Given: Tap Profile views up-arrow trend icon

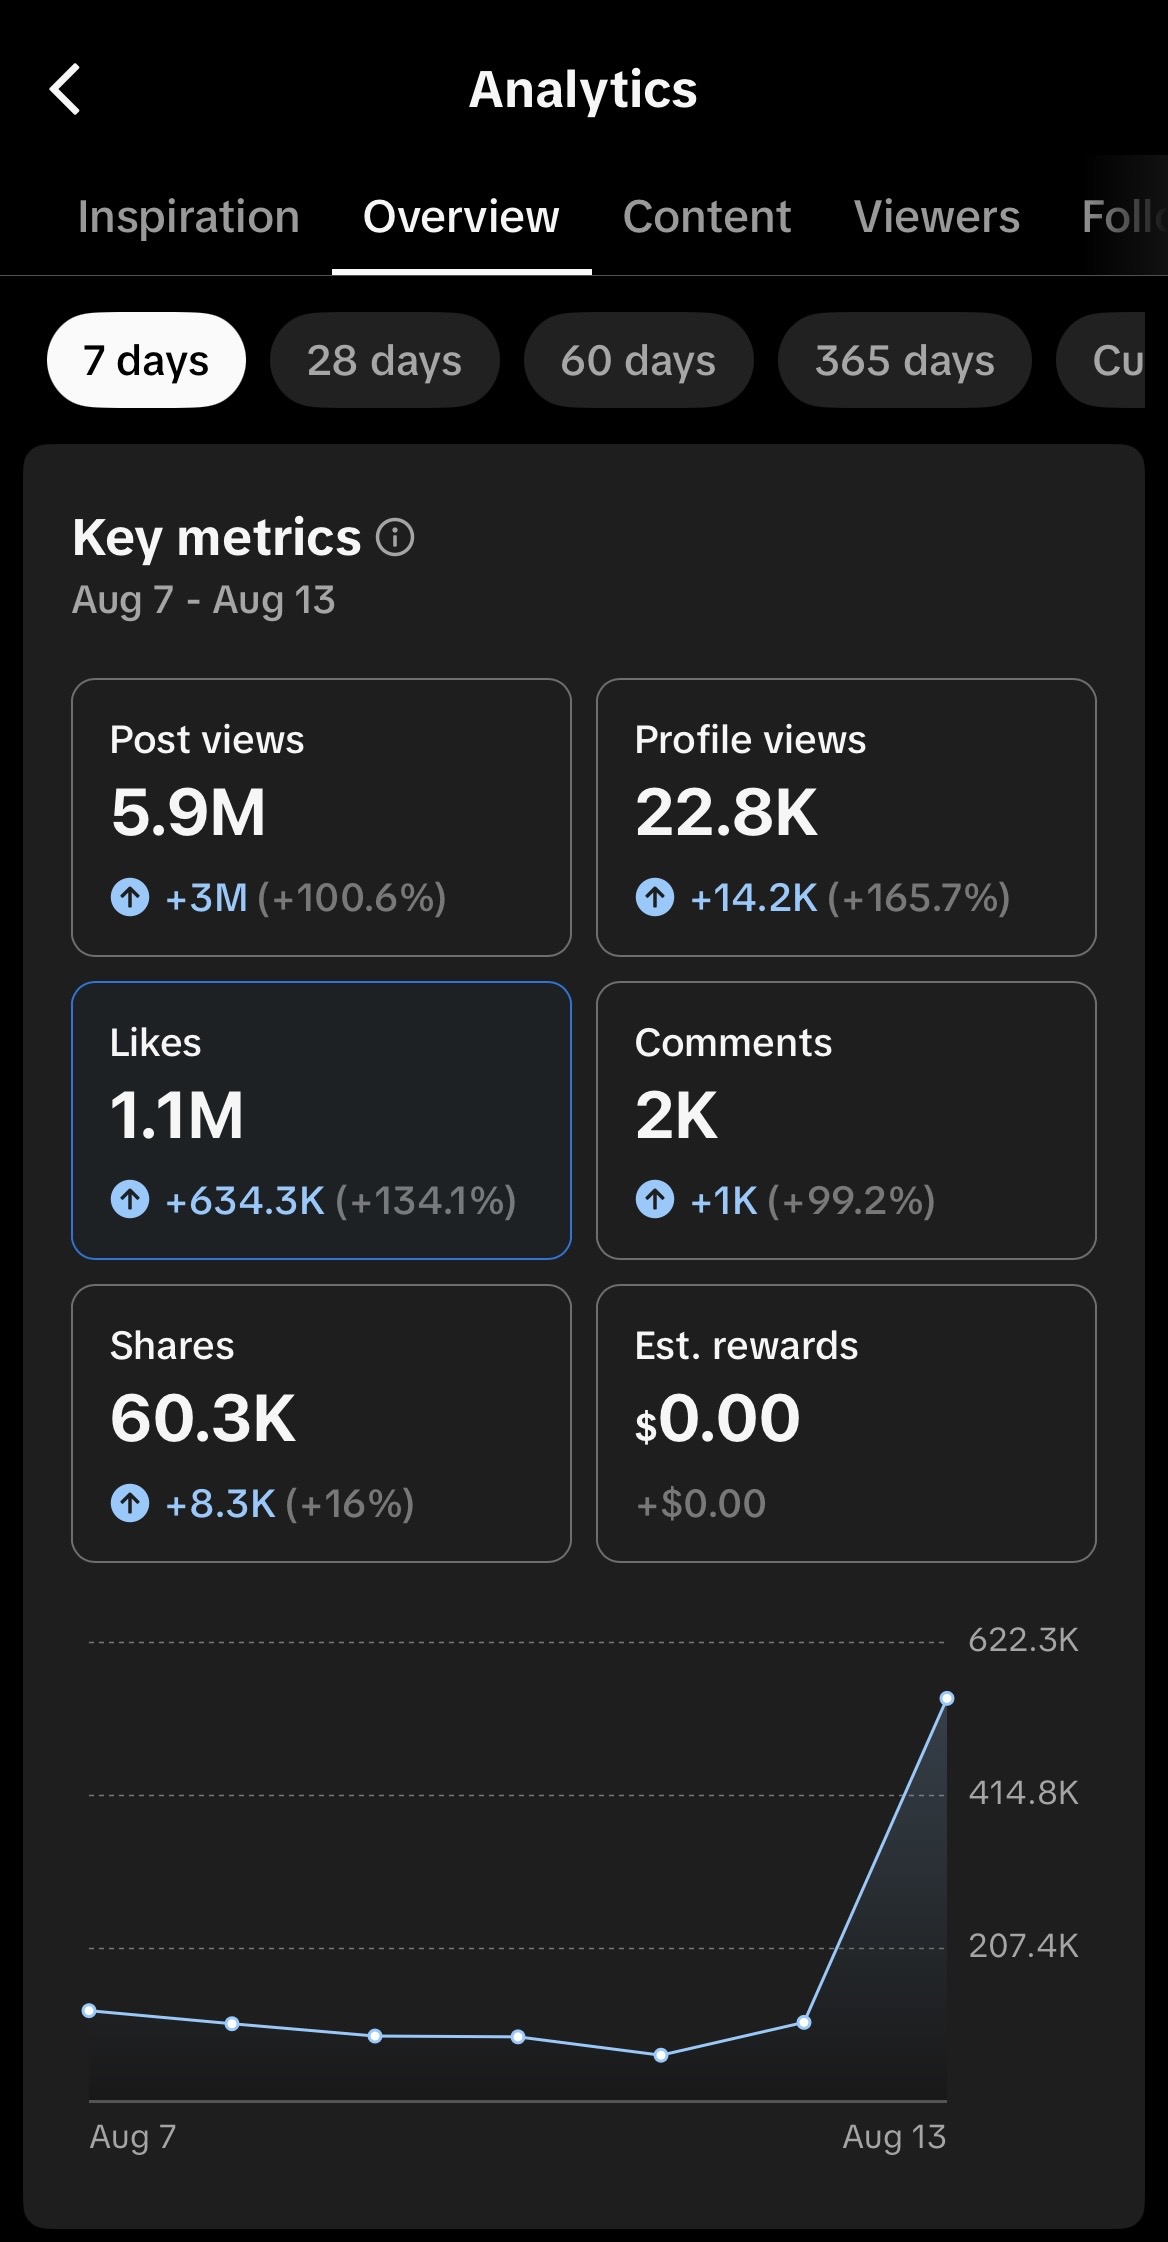Looking at the screenshot, I should pyautogui.click(x=655, y=897).
